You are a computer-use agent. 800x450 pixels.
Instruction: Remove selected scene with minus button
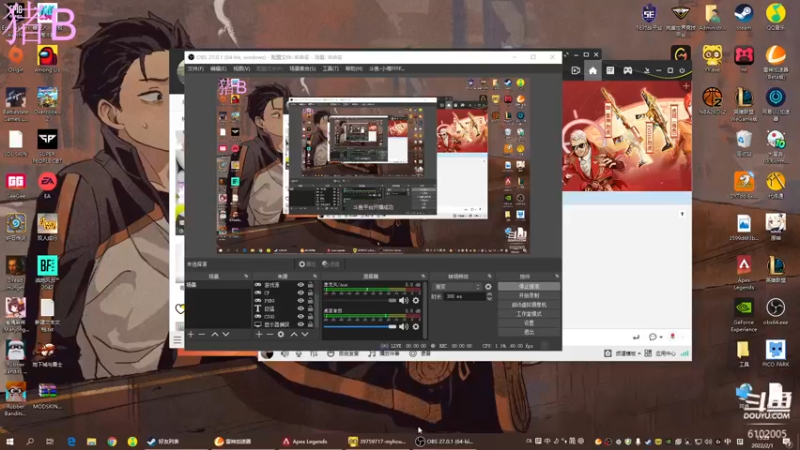coord(202,334)
